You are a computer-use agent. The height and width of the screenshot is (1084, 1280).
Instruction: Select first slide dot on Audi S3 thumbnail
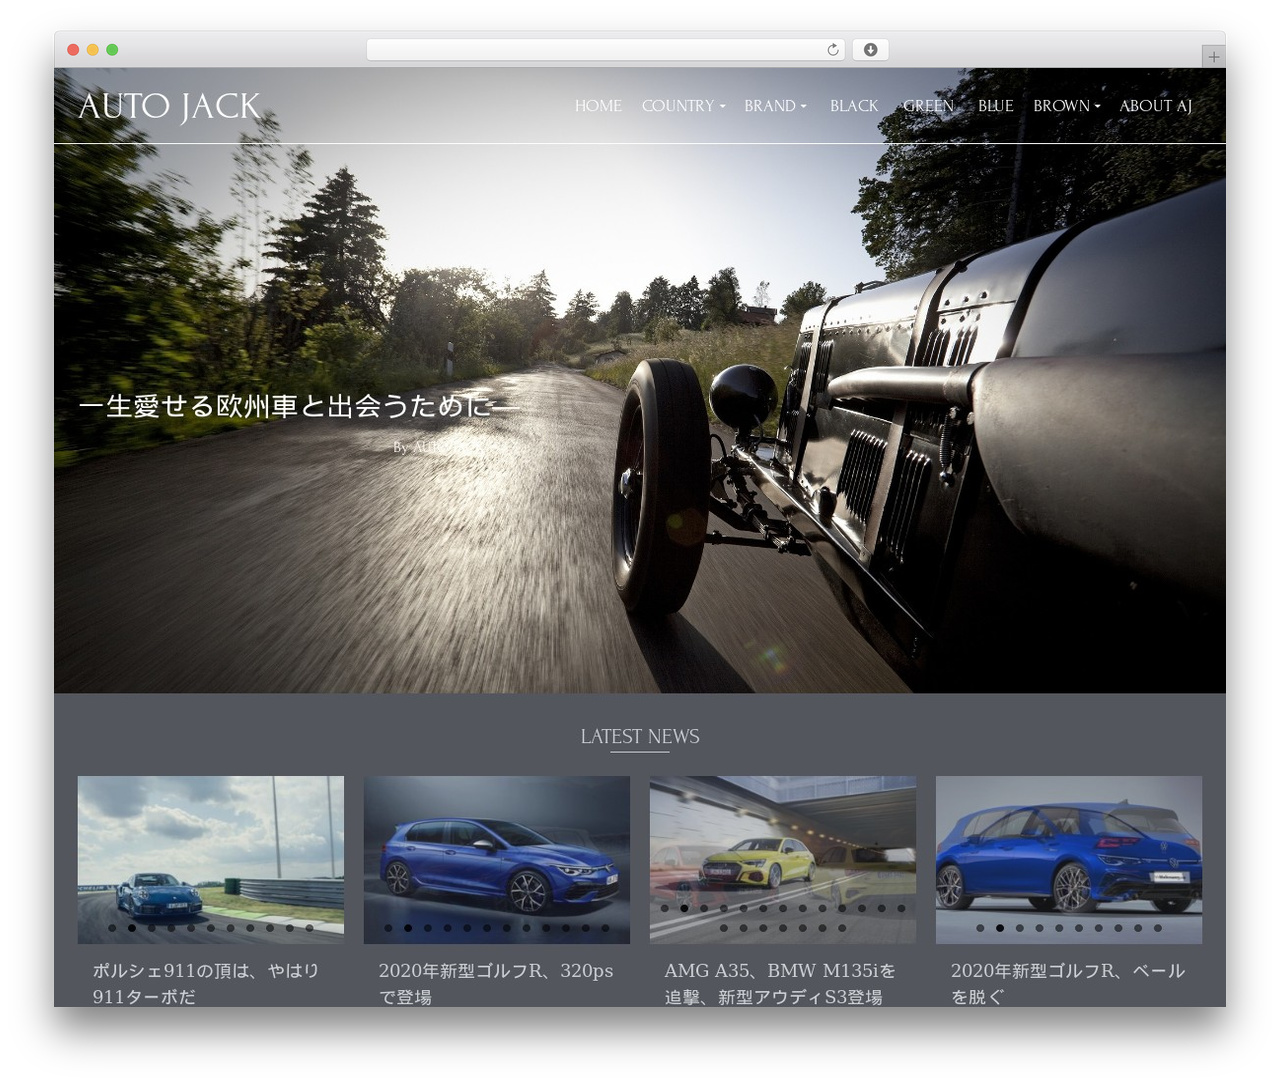[x=665, y=908]
